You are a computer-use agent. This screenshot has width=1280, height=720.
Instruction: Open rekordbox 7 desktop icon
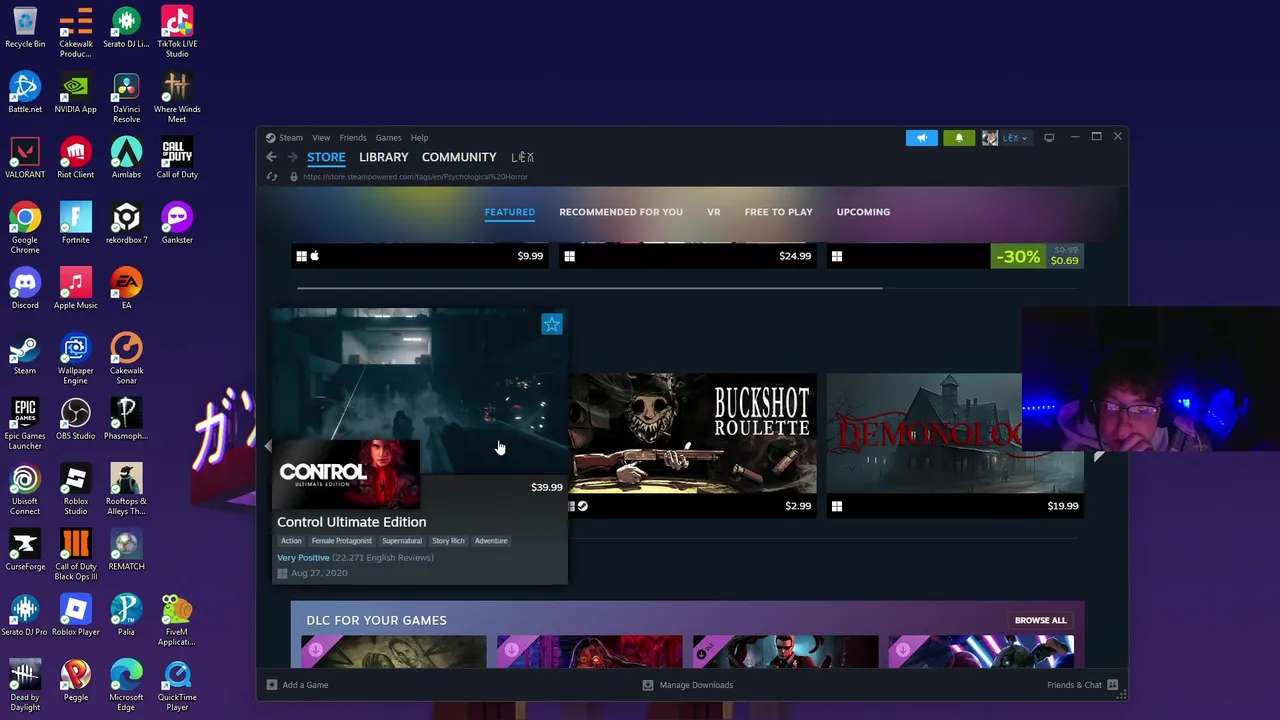click(126, 224)
